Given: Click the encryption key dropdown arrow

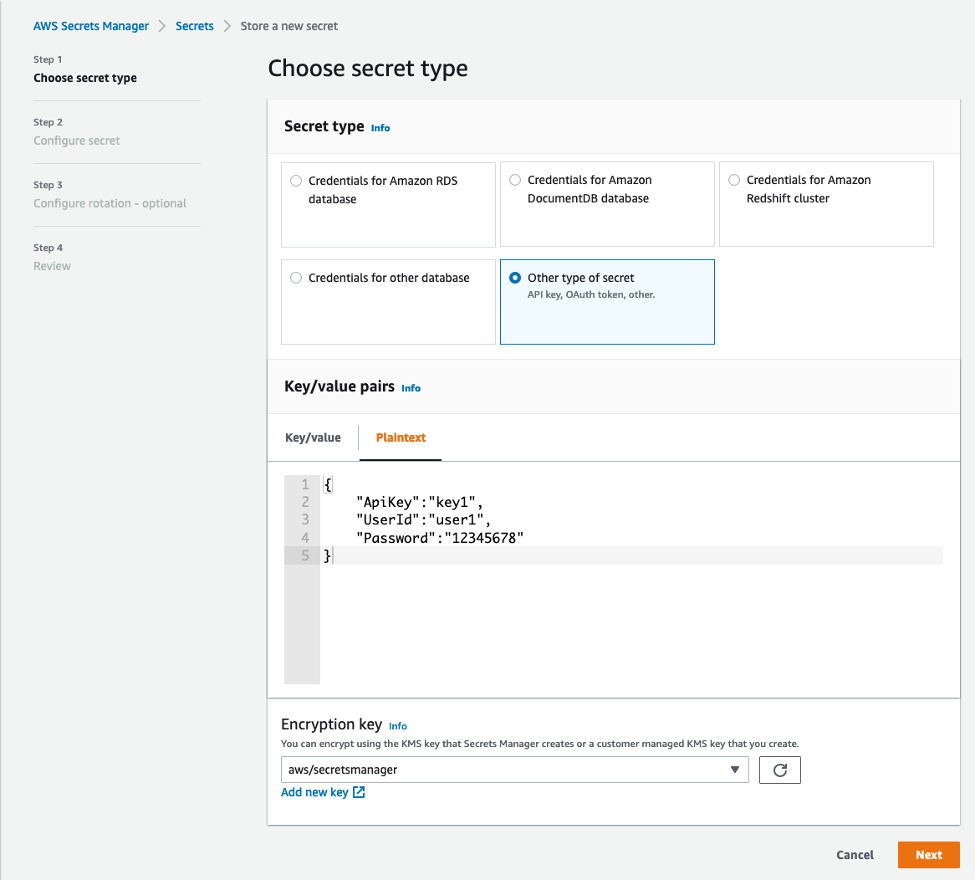Looking at the screenshot, I should point(737,770).
